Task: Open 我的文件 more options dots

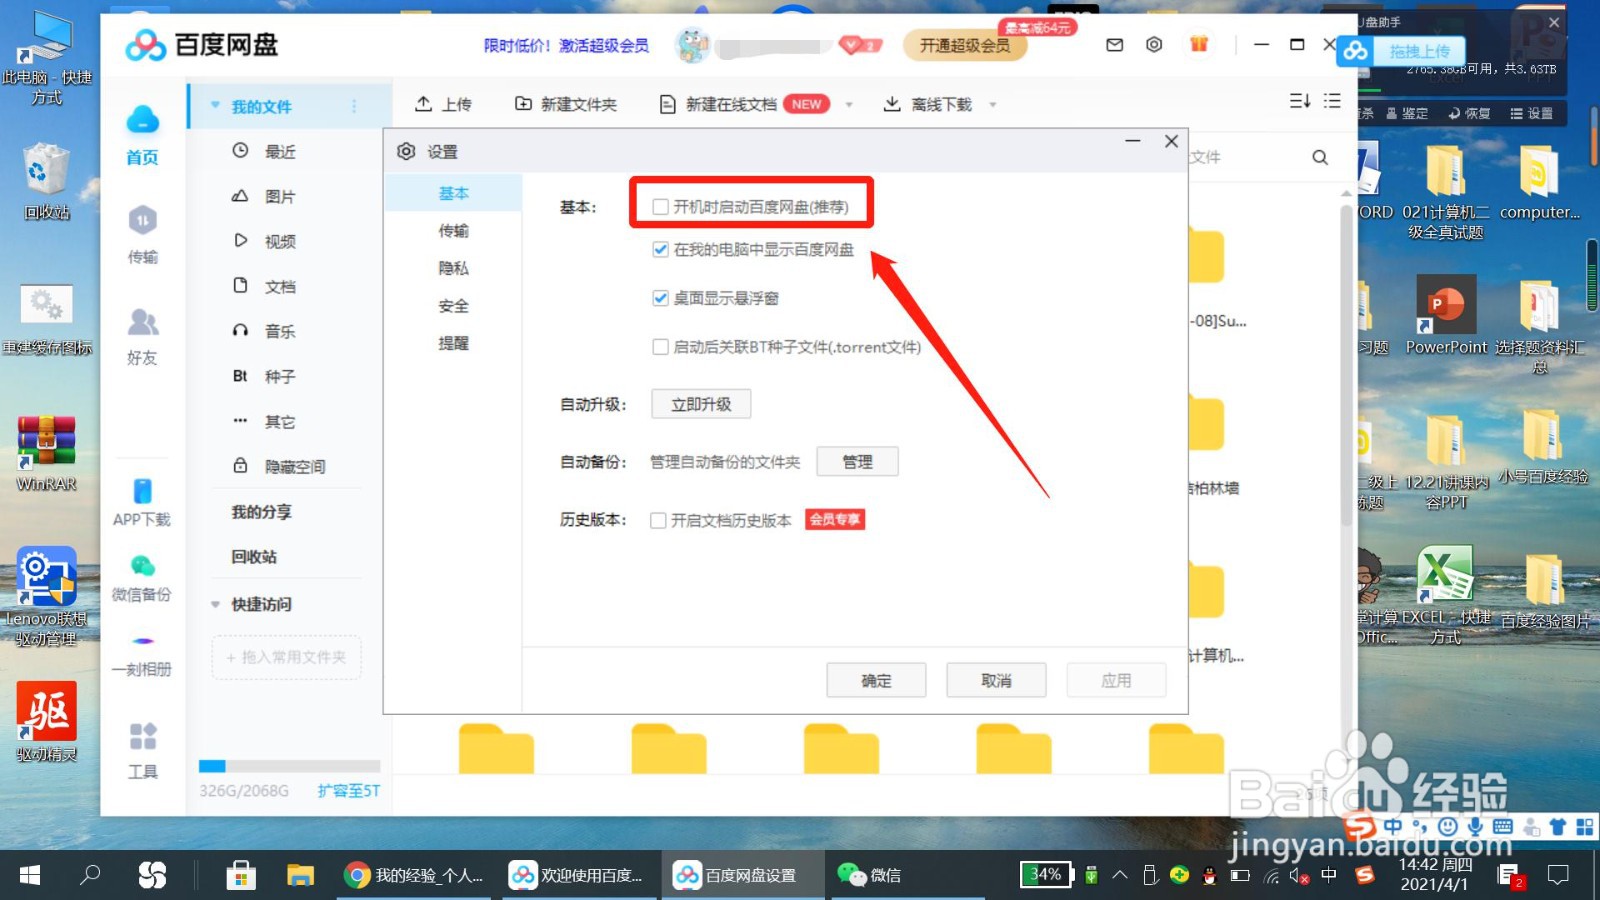Action: 354,106
